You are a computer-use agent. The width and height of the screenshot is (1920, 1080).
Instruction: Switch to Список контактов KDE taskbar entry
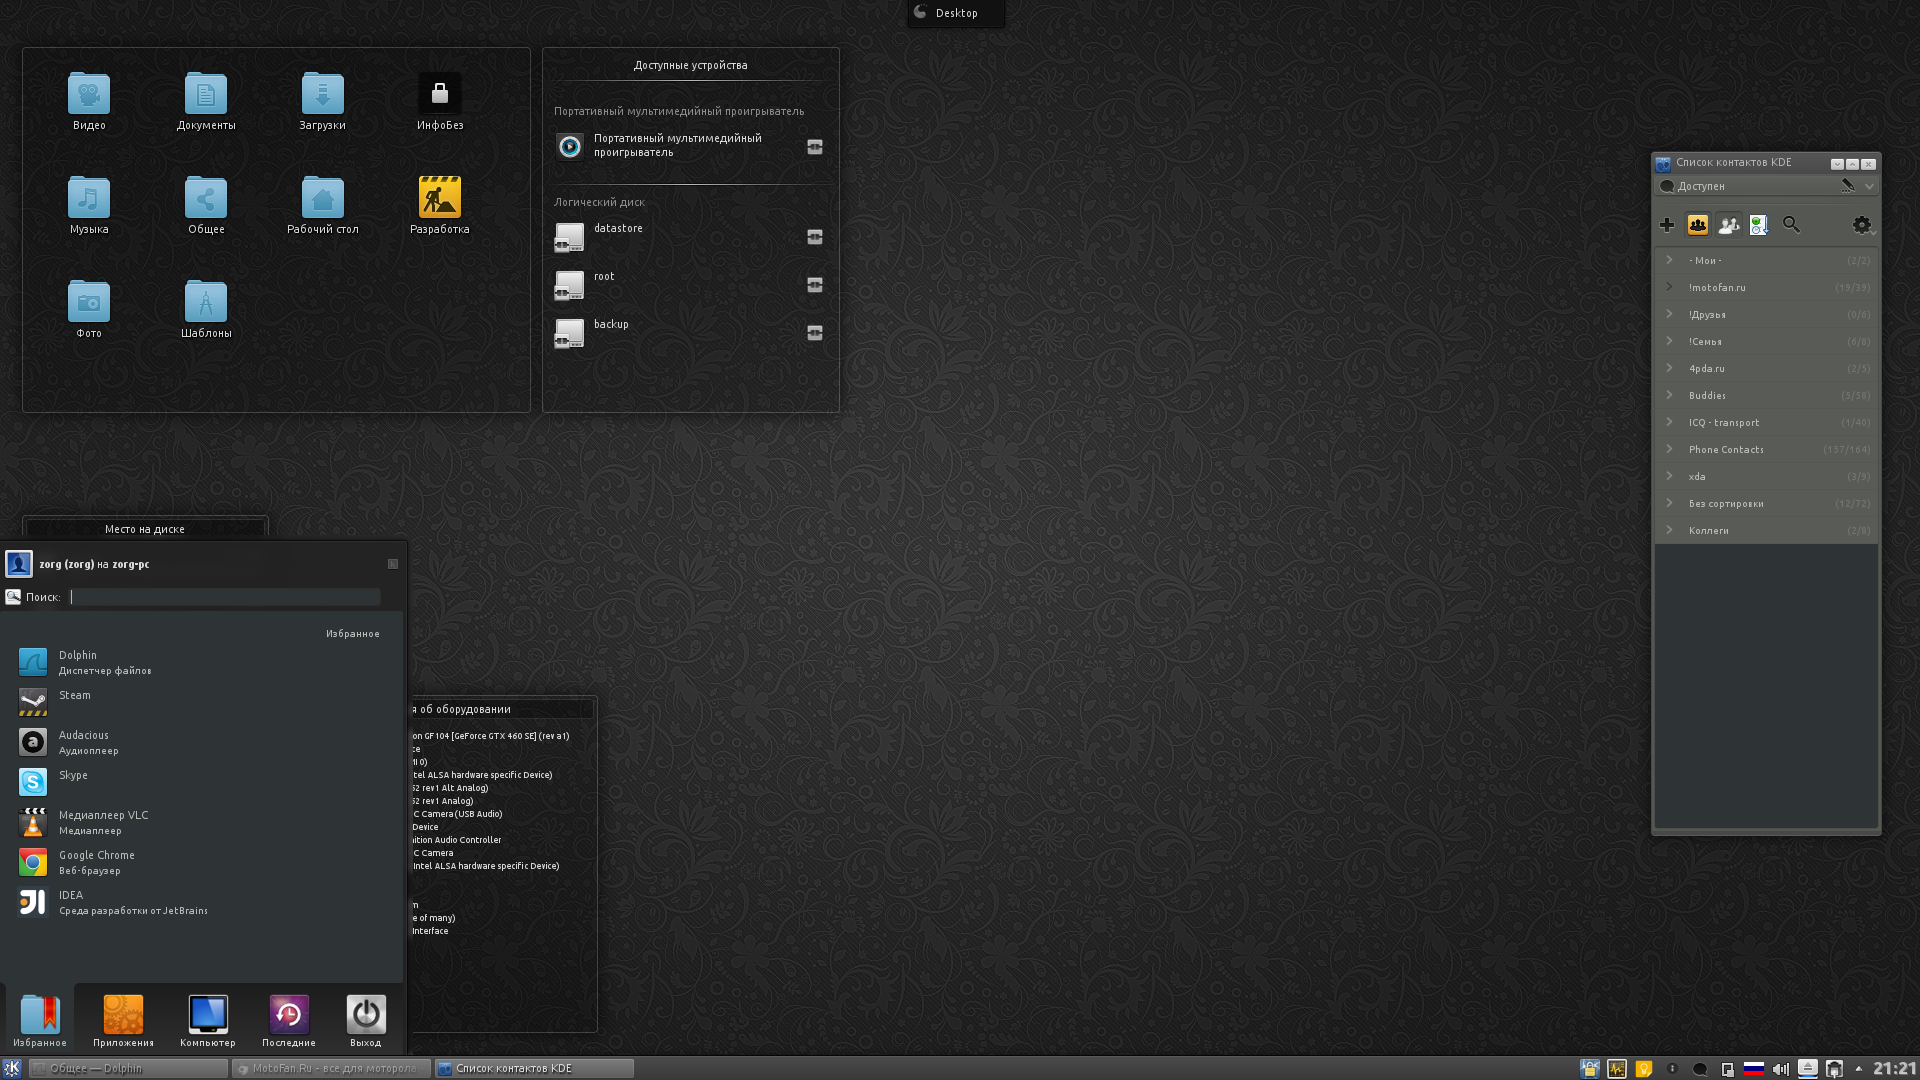coord(534,1068)
